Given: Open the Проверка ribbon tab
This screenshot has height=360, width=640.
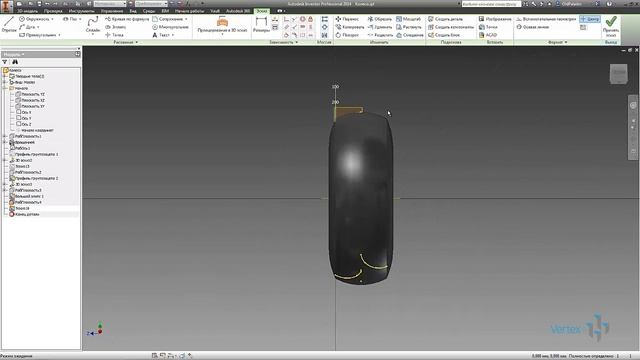Looking at the screenshot, I should pyautogui.click(x=53, y=11).
